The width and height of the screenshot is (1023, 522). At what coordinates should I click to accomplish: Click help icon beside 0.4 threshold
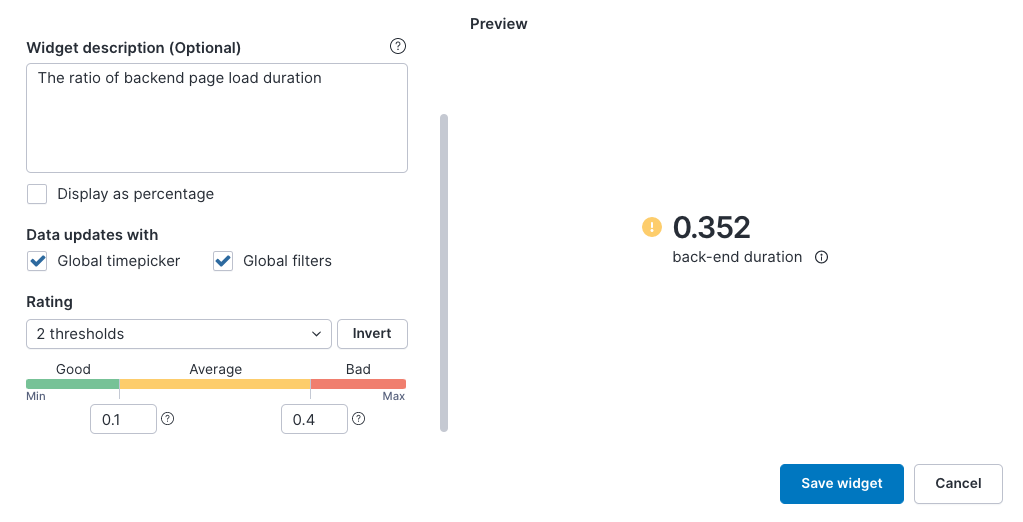point(358,419)
